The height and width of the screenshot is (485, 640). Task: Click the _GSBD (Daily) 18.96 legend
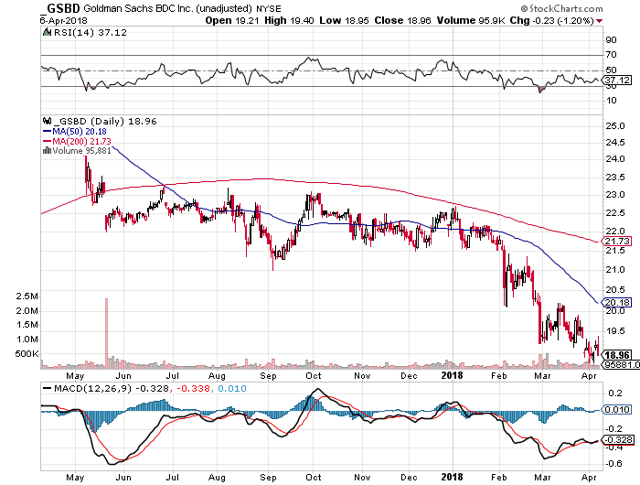[104, 121]
